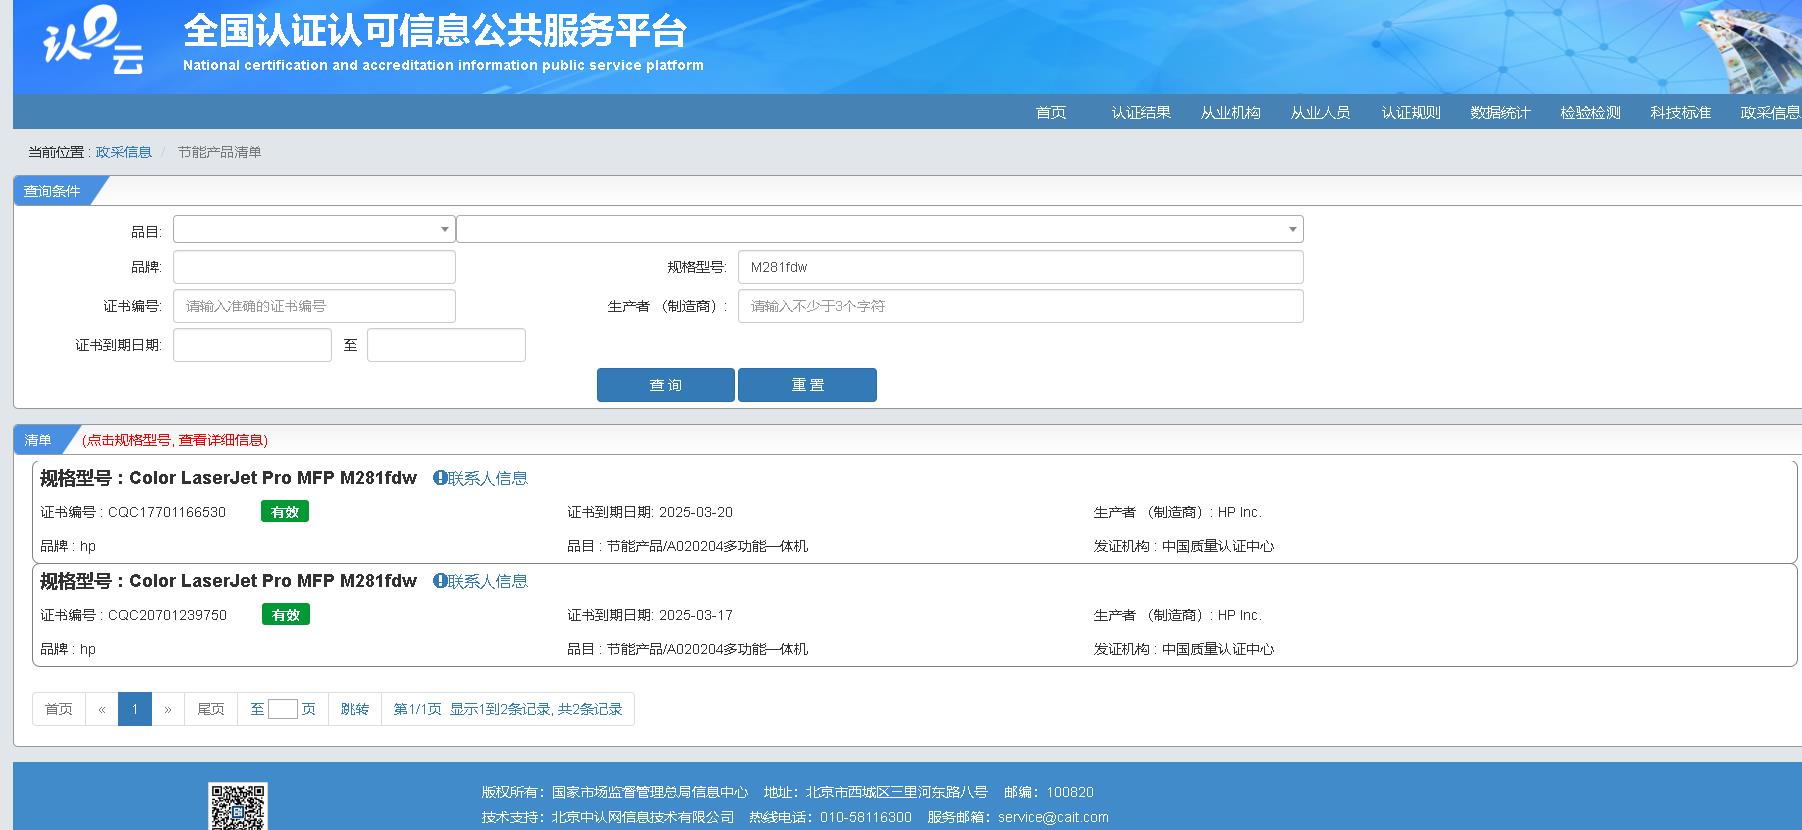Viewport: 1802px width, 830px height.
Task: Click expiry date 2025-03-17
Action: point(696,615)
